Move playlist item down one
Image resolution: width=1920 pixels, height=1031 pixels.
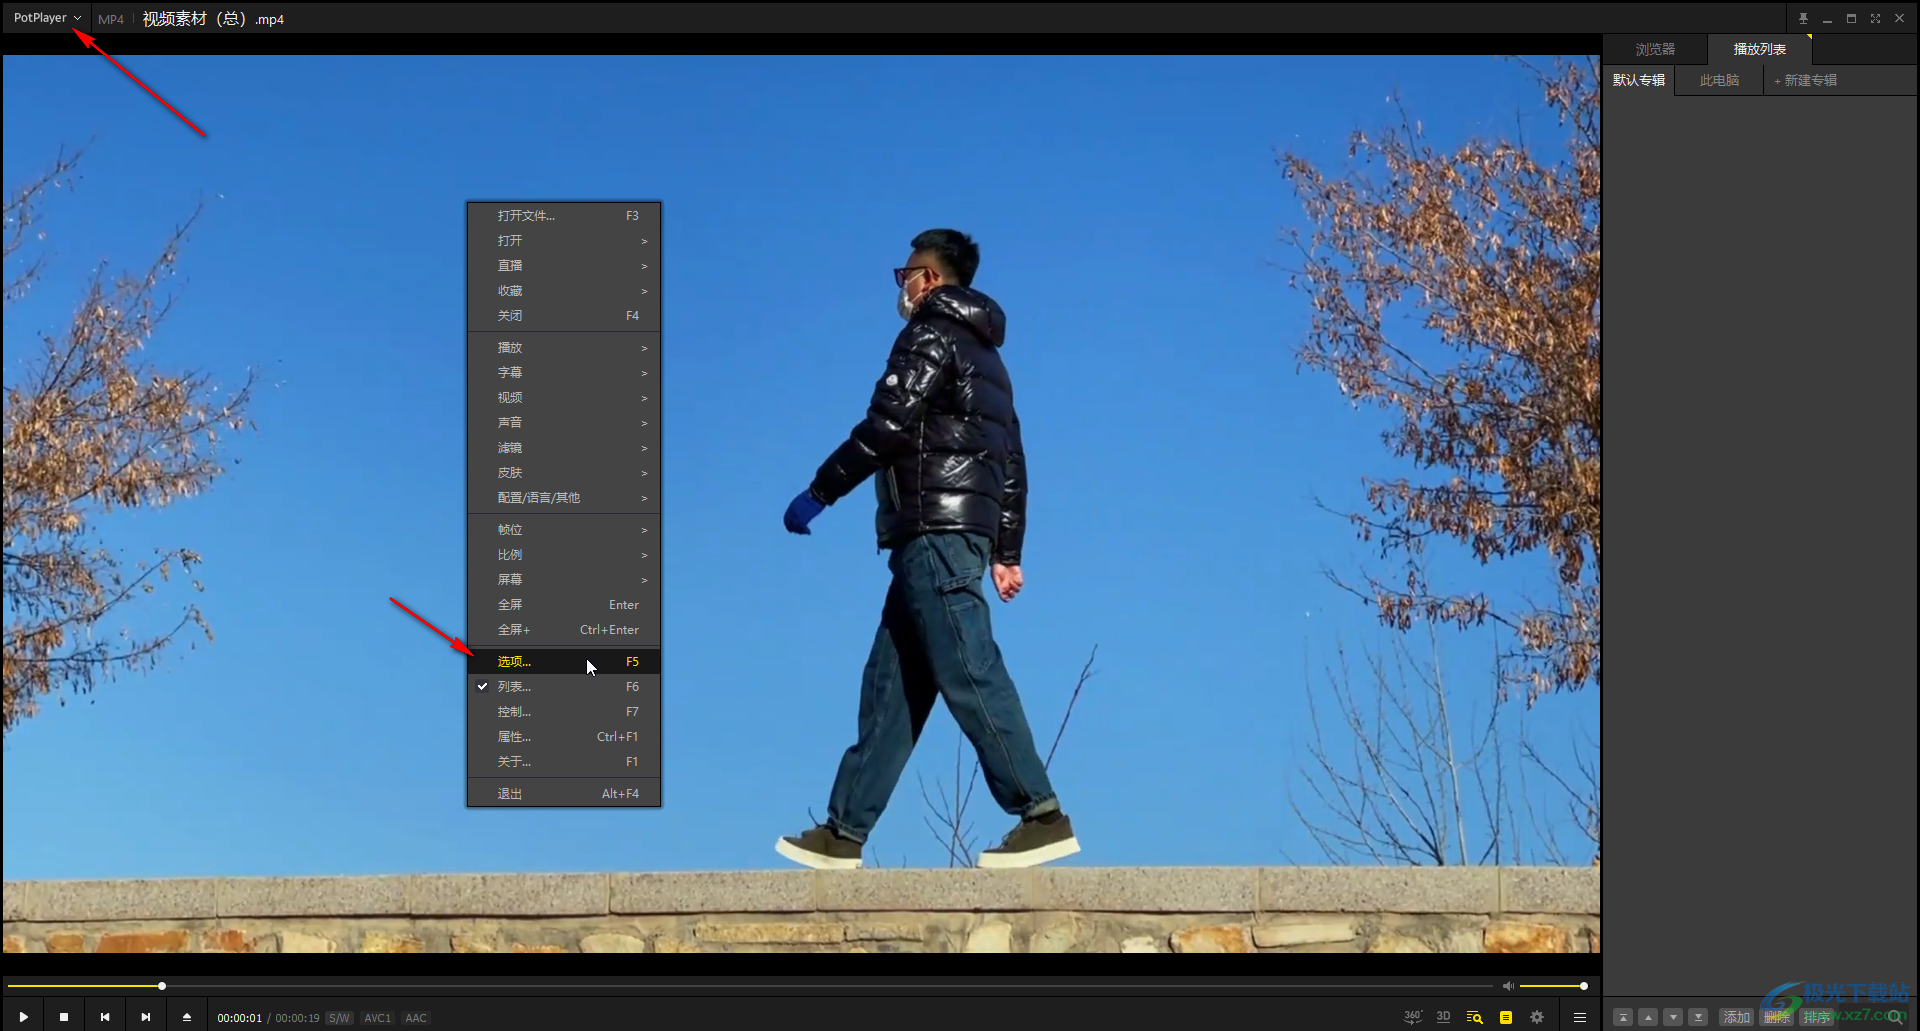[1673, 1017]
